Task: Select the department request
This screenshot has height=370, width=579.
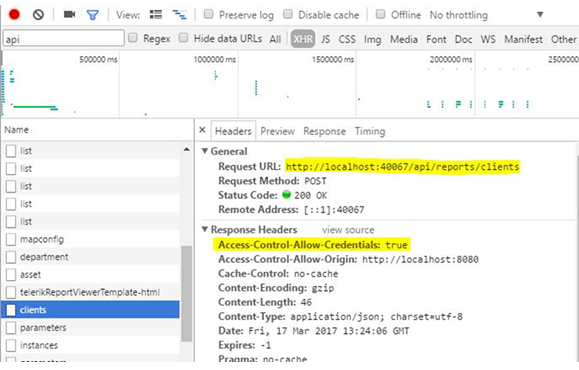Action: point(90,257)
